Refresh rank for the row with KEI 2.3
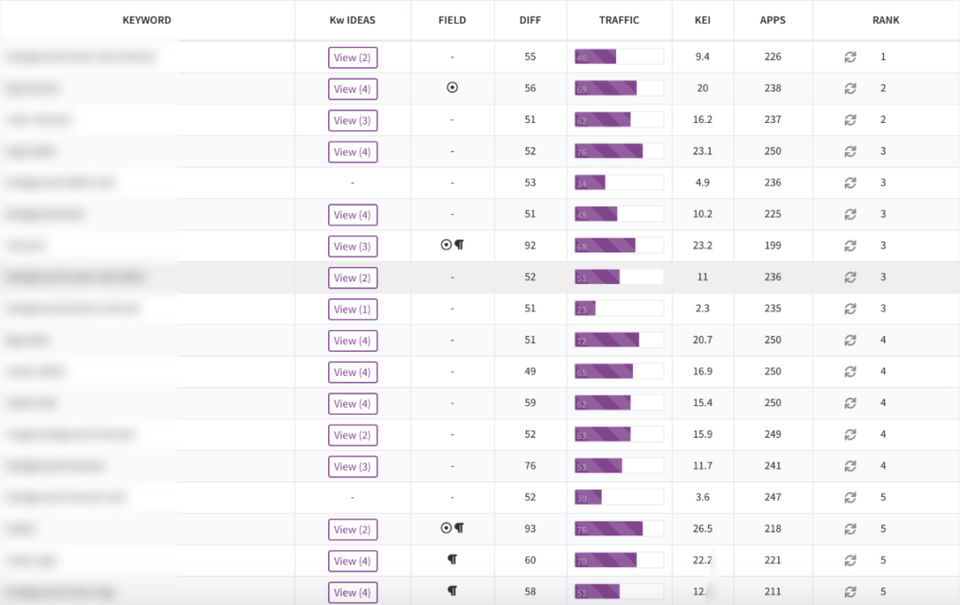The image size is (960, 605). [850, 309]
